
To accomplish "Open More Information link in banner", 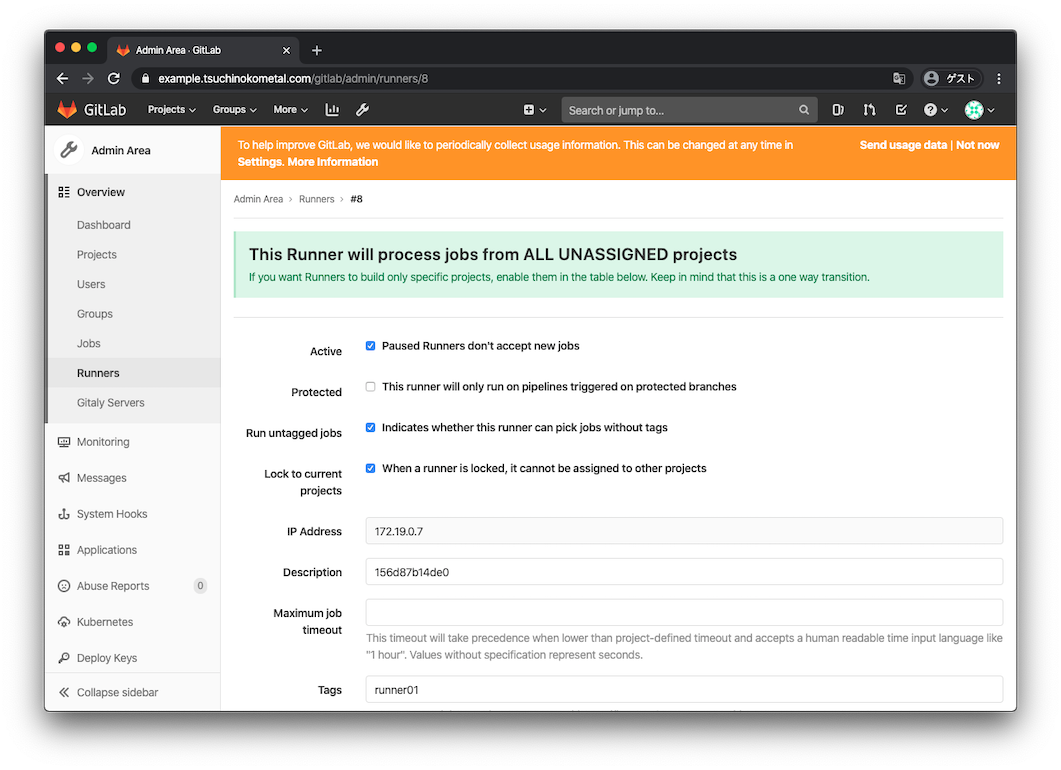I will [332, 162].
